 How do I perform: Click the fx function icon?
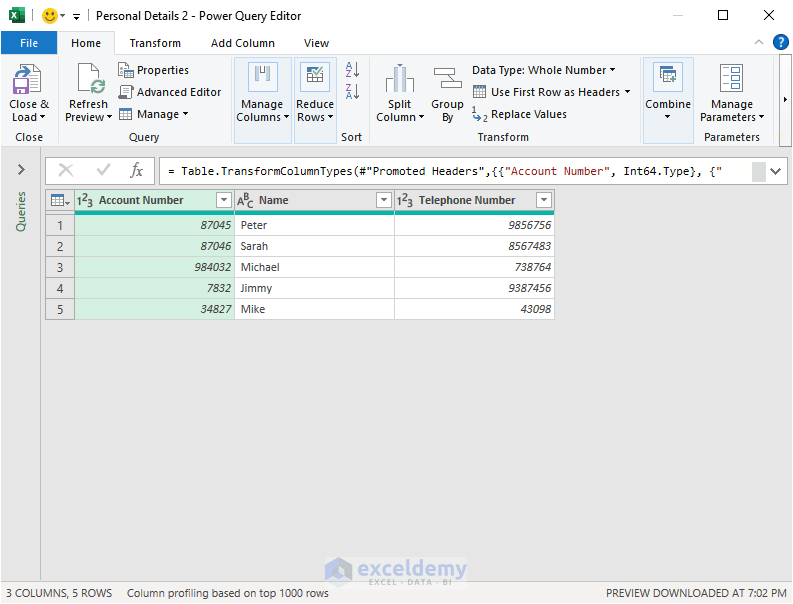[137, 170]
